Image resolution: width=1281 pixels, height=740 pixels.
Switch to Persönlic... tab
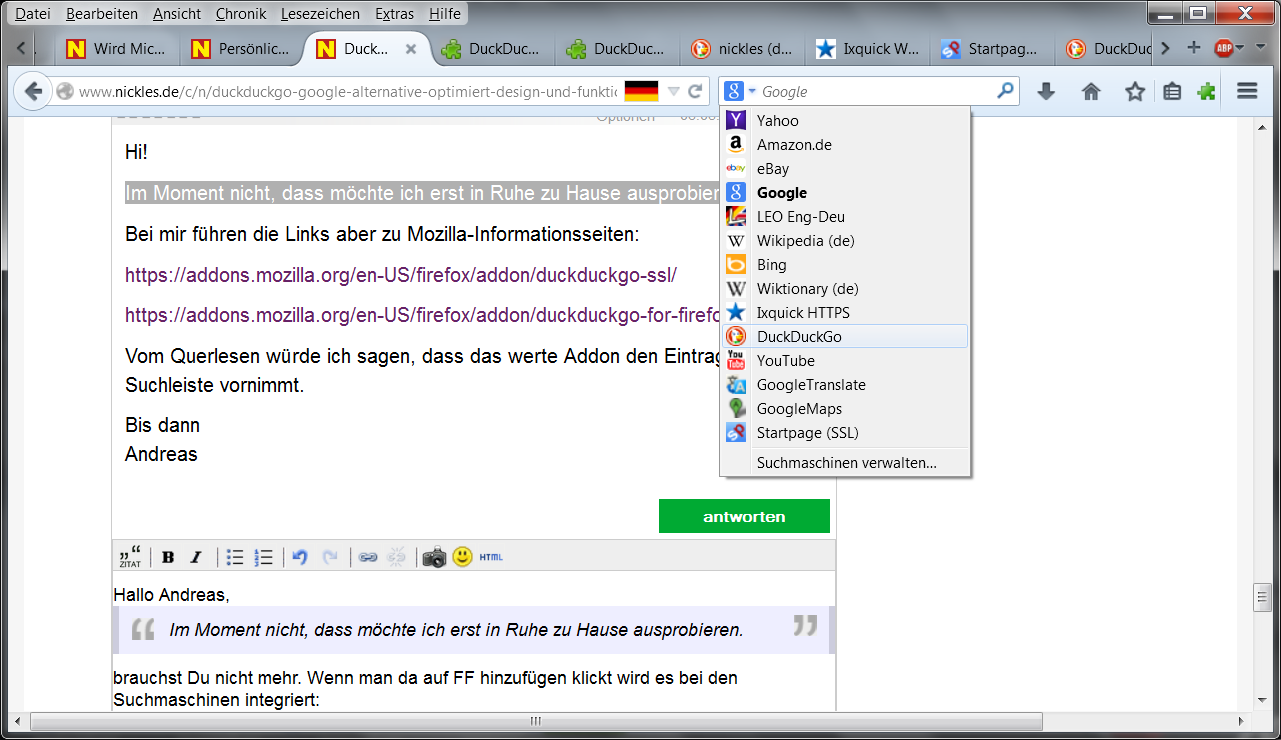tap(241, 48)
